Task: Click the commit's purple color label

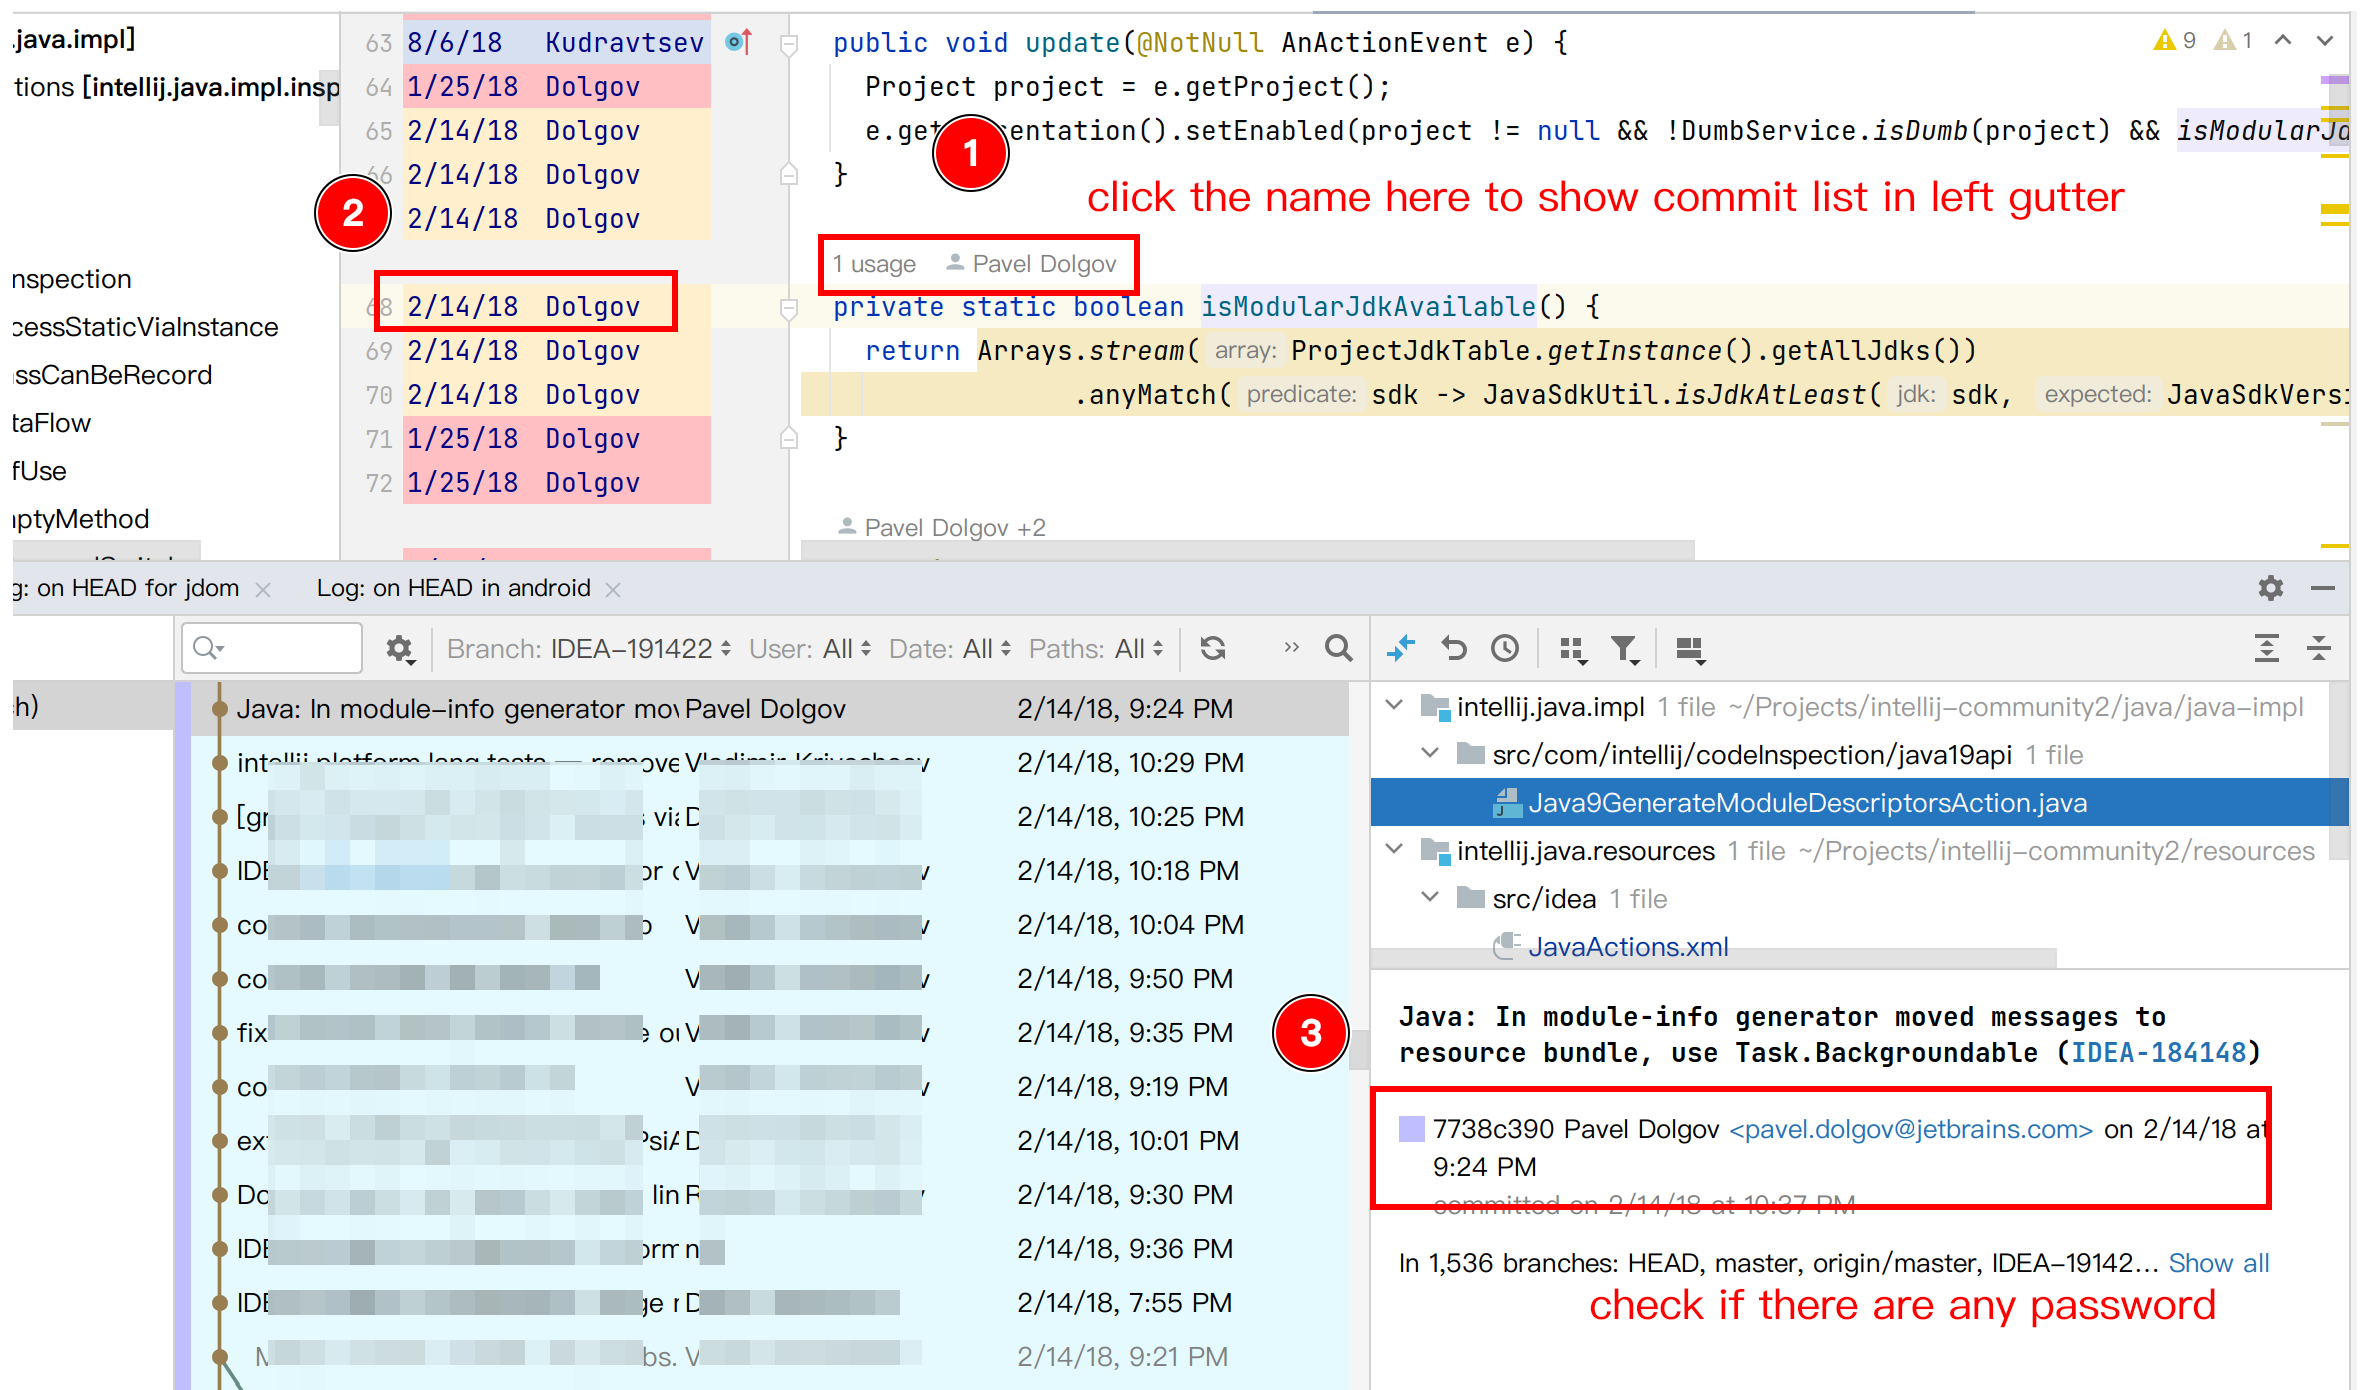Action: point(1411,1129)
